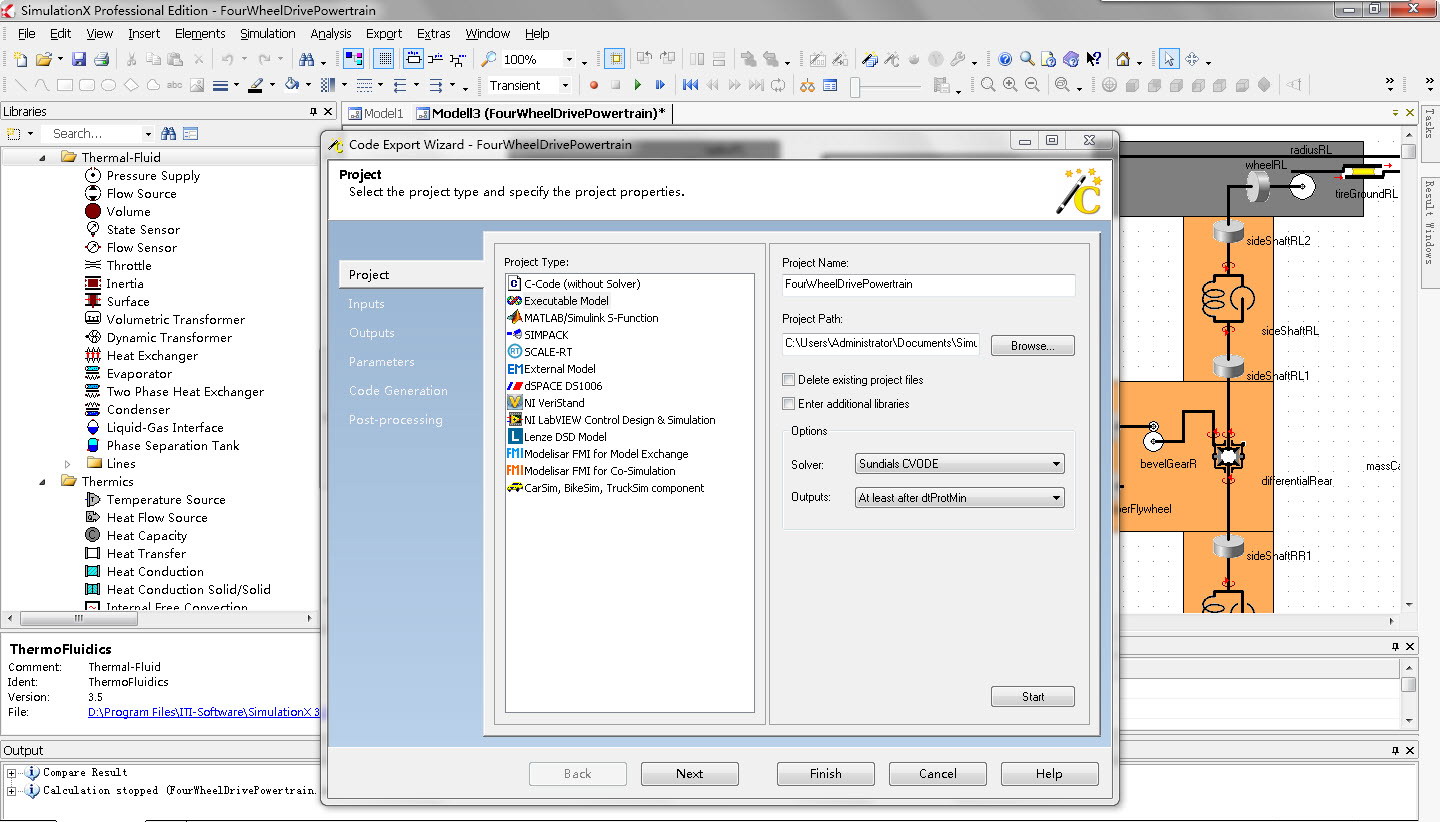Image resolution: width=1440 pixels, height=822 pixels.
Task: Click the Cancel button
Action: (938, 774)
